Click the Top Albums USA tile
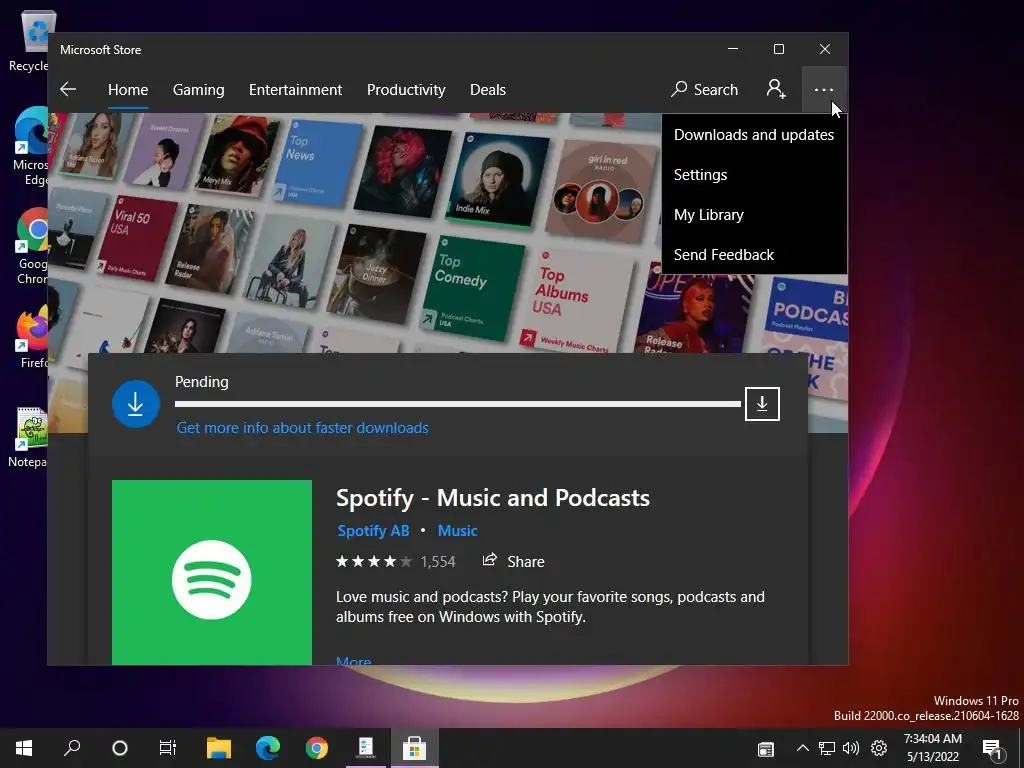The height and width of the screenshot is (768, 1024). tap(575, 302)
